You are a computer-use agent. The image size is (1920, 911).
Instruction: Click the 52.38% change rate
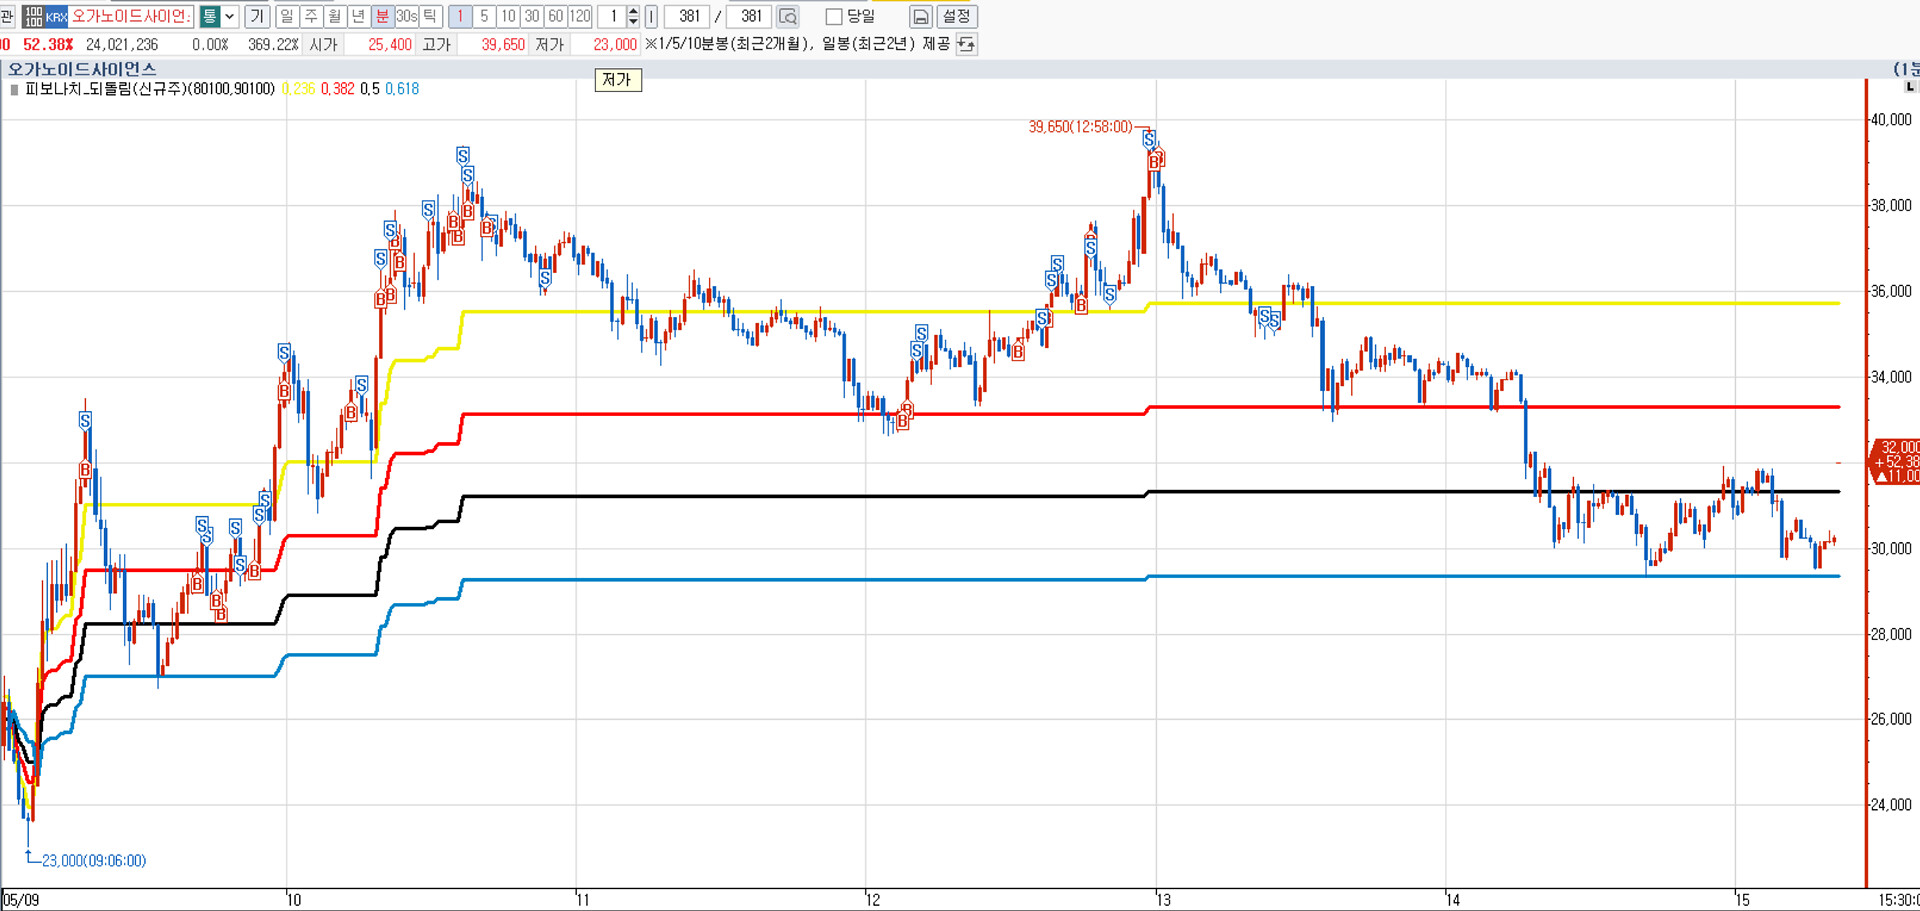pyautogui.click(x=48, y=44)
